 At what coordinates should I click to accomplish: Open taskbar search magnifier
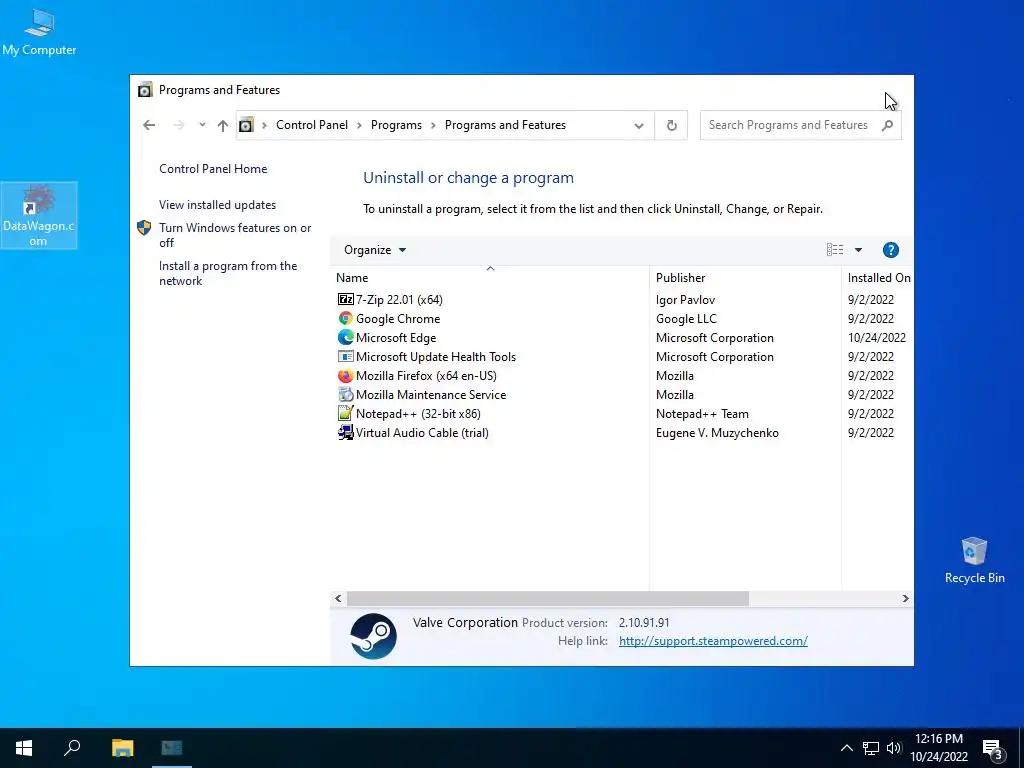[72, 748]
